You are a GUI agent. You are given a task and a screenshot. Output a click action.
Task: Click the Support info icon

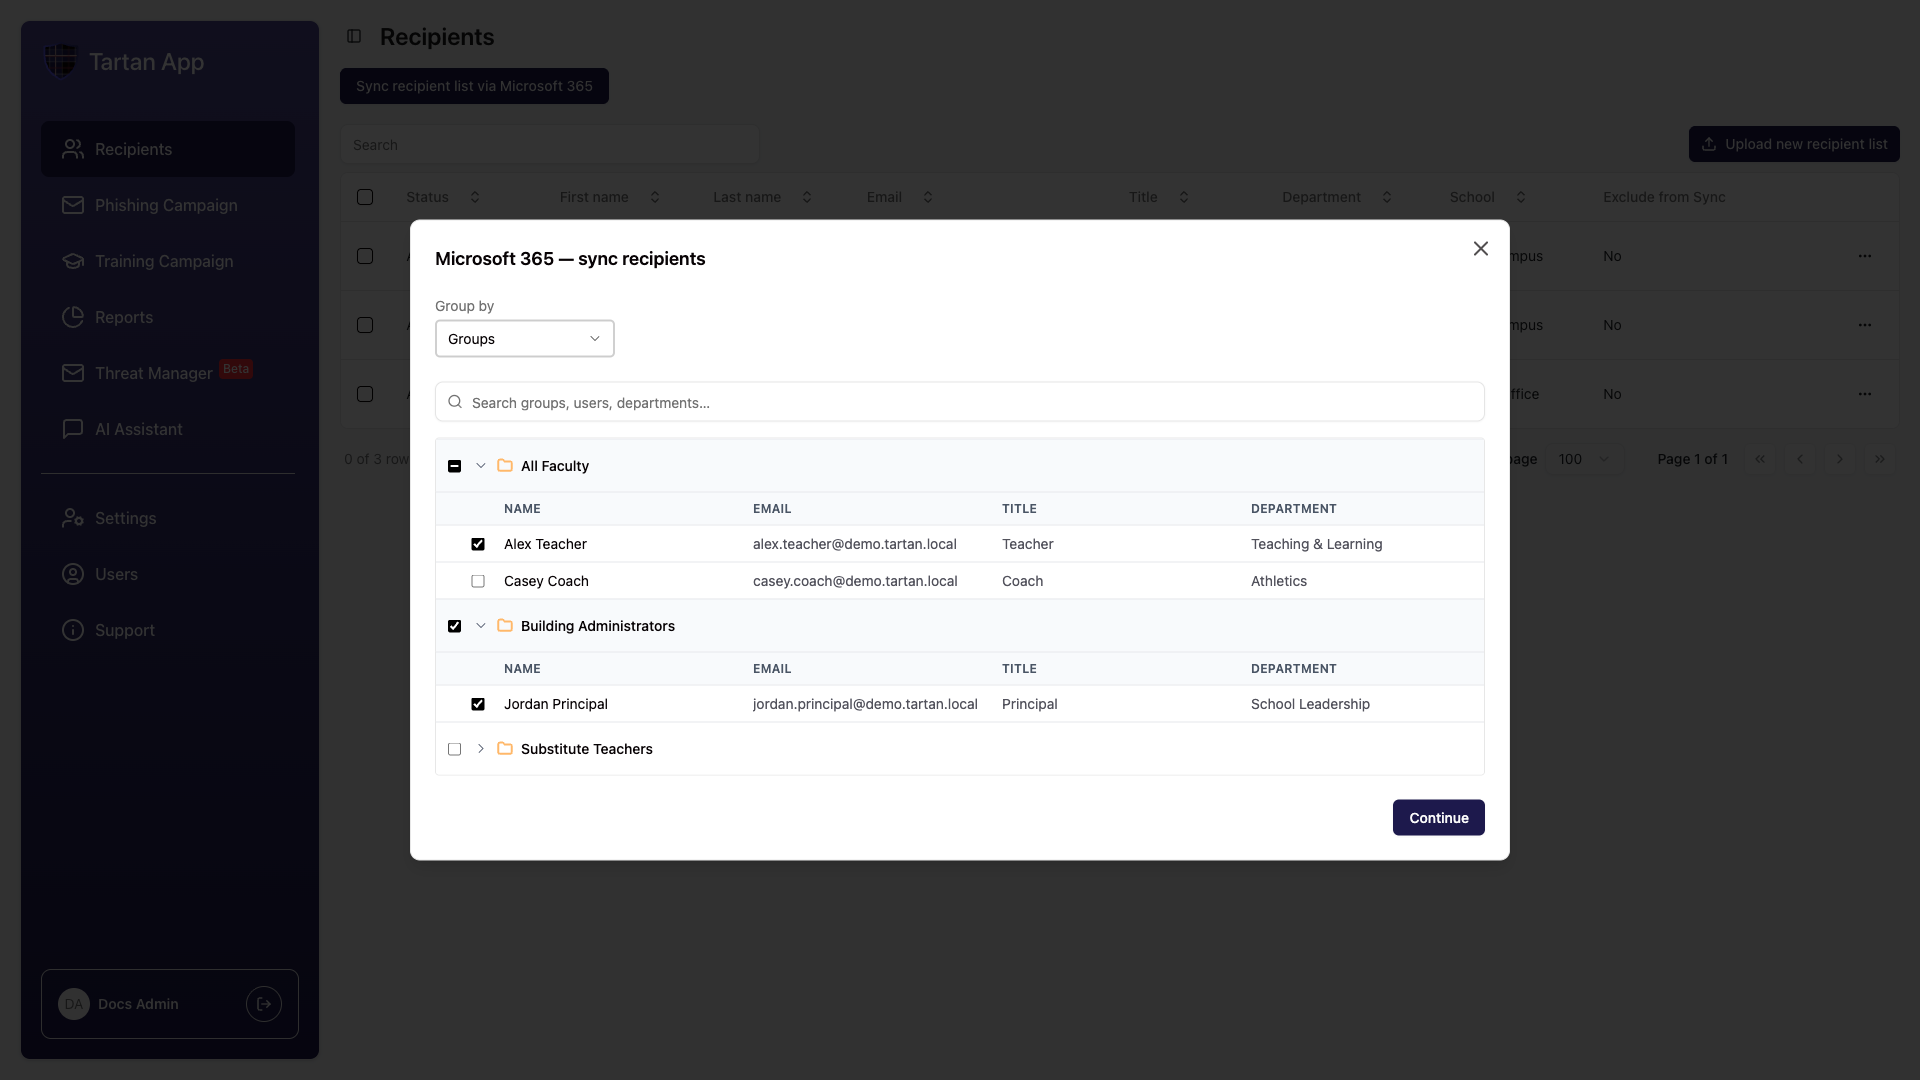pos(73,630)
